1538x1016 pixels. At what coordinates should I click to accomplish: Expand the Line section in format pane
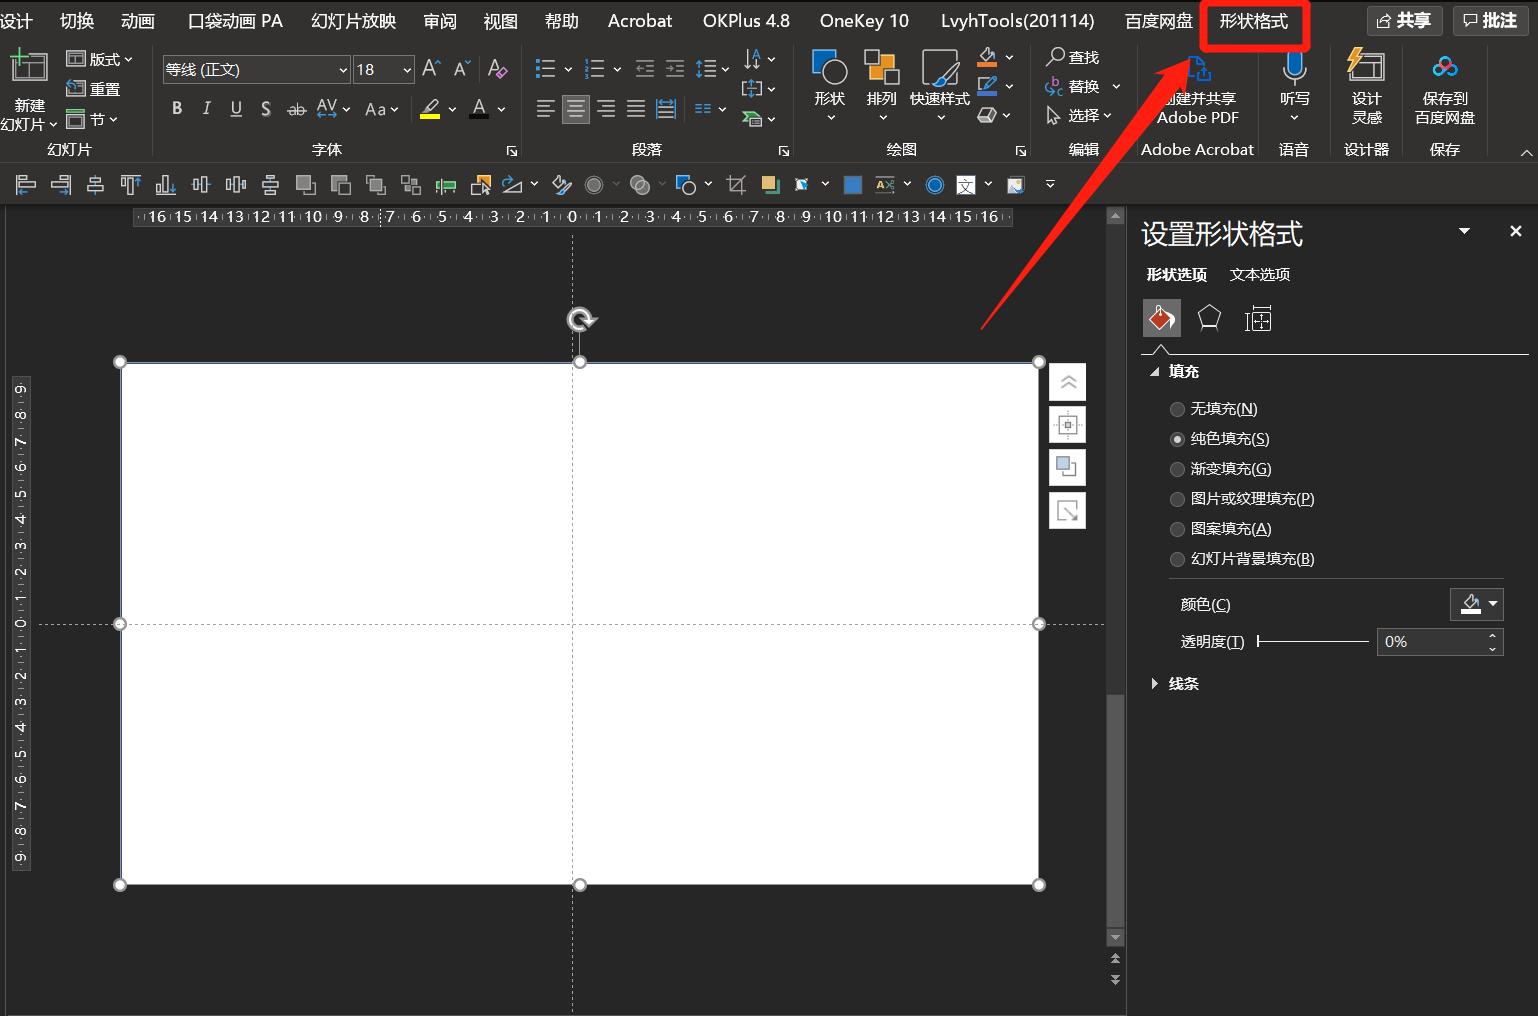[x=1155, y=684]
